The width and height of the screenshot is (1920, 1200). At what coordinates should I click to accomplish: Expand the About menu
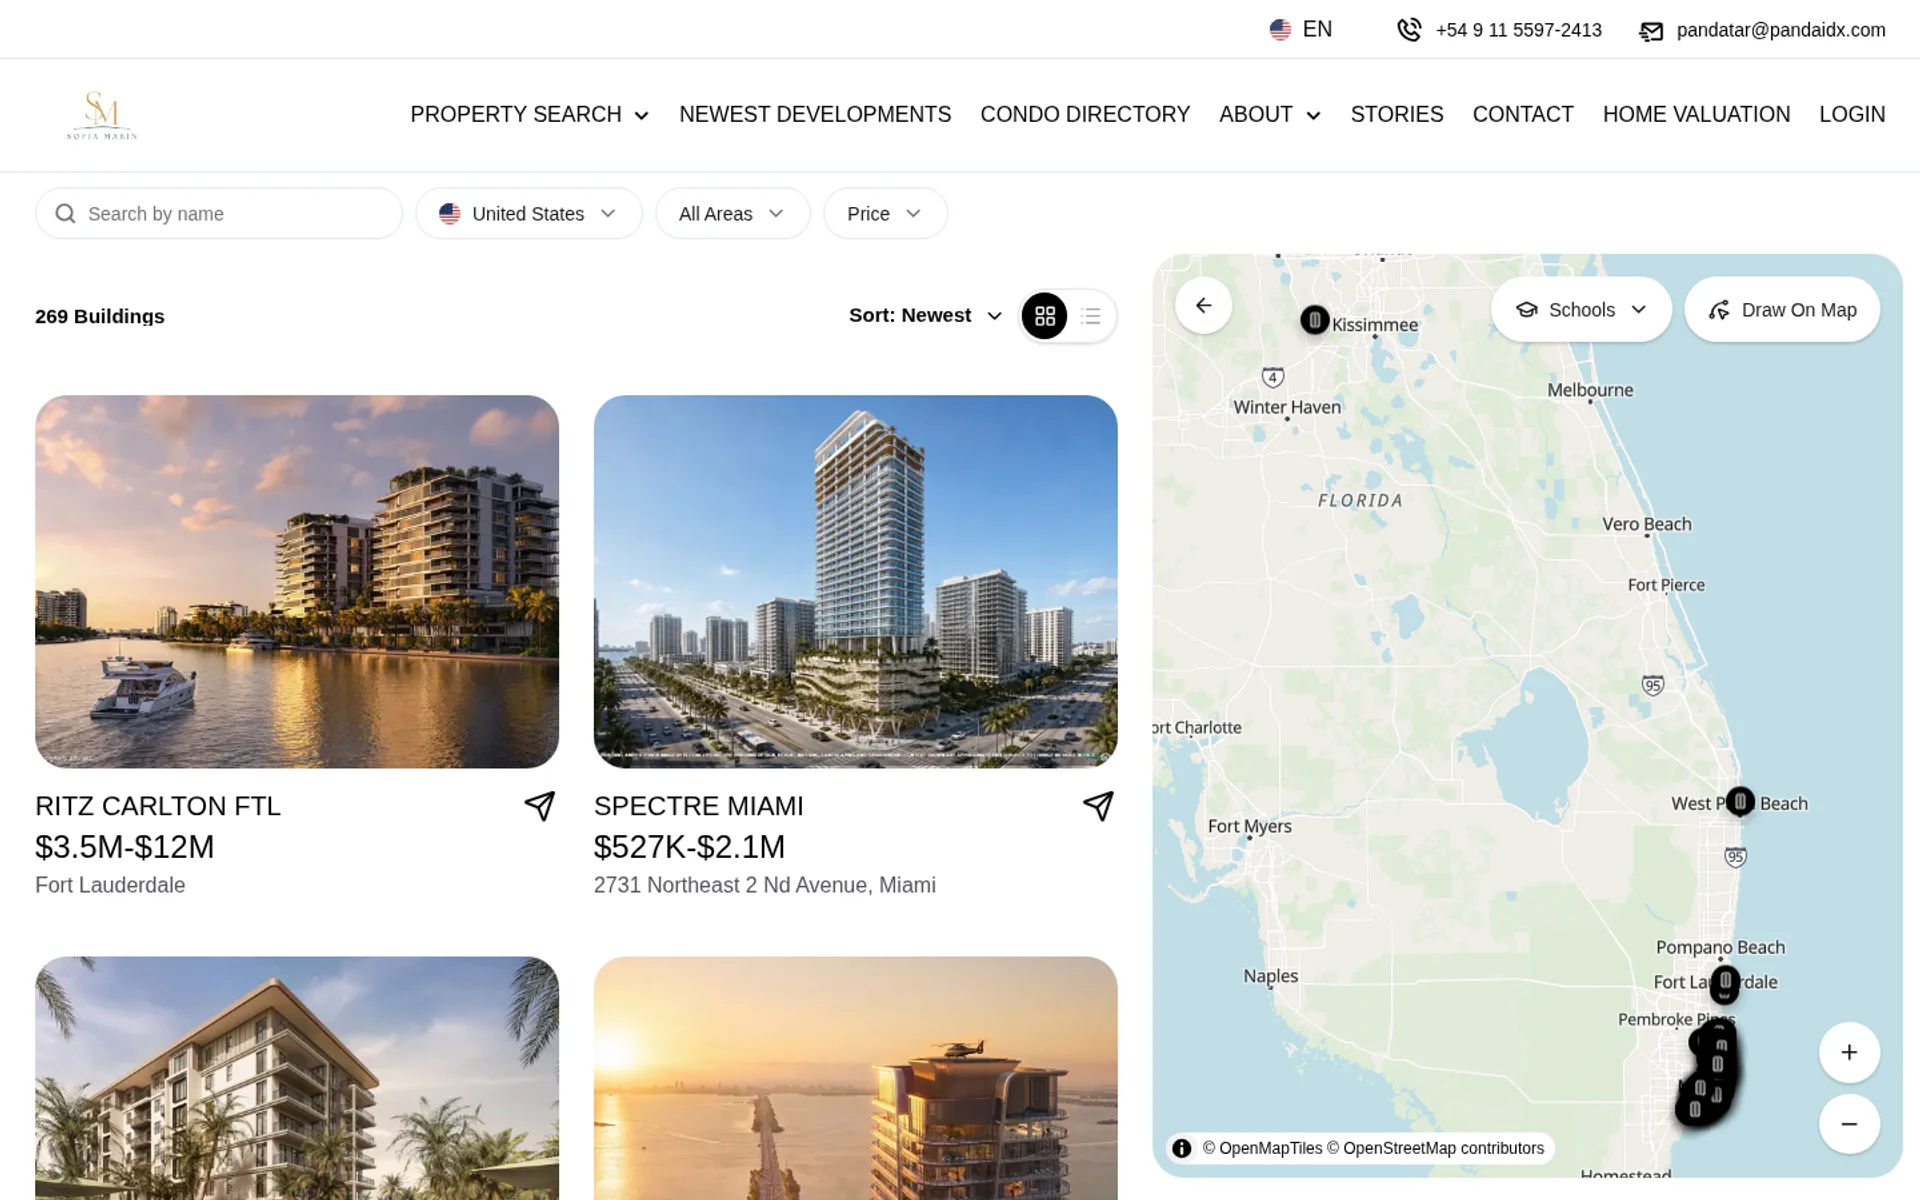pos(1270,115)
